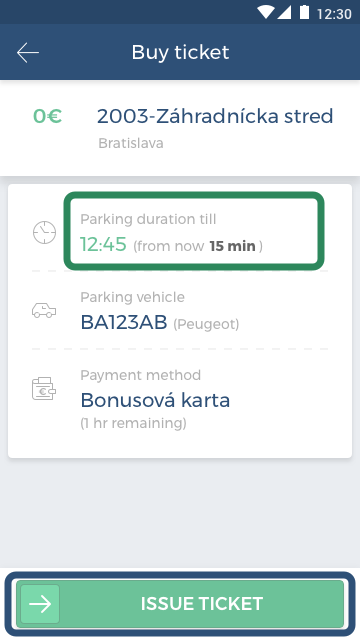Tap the car icon for parking vehicle
Screen dimensions: 360x640
click(44, 311)
